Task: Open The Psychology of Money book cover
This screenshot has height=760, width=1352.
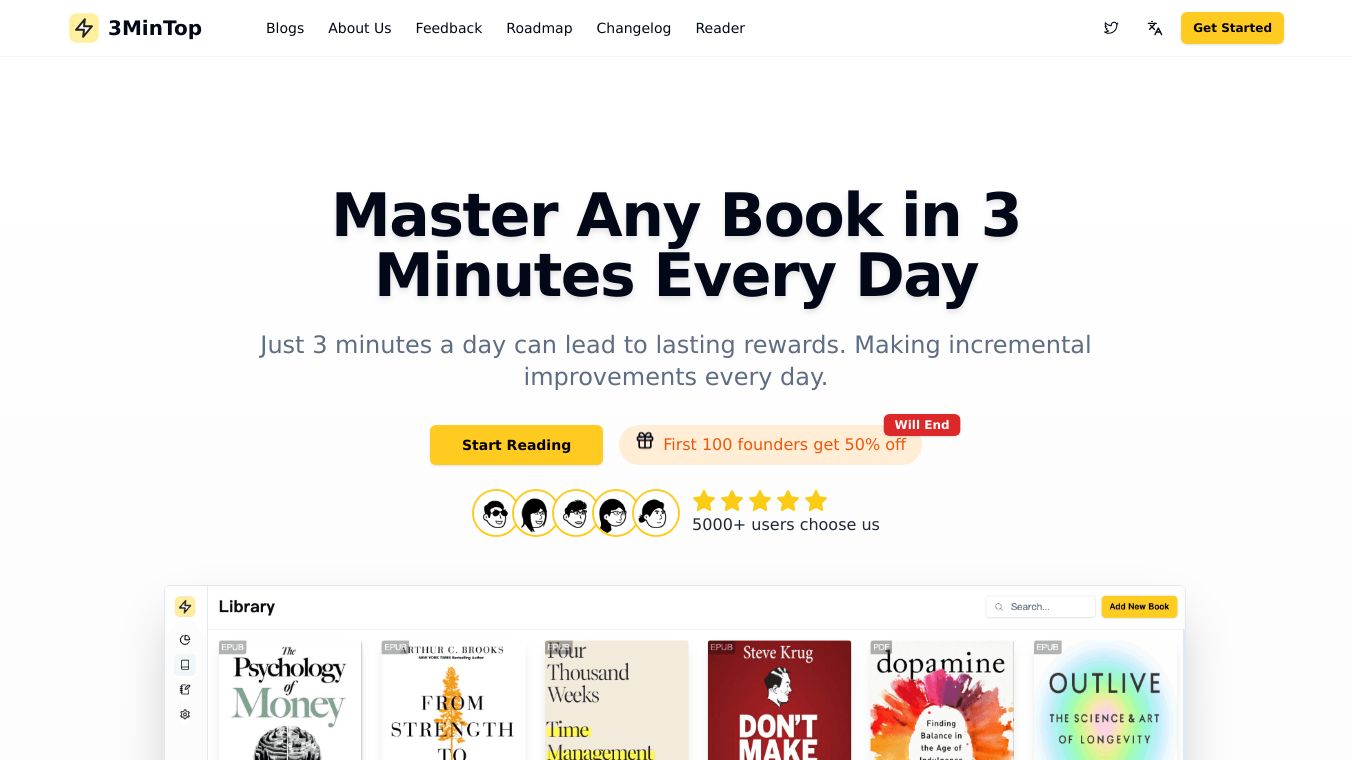Action: coord(290,700)
